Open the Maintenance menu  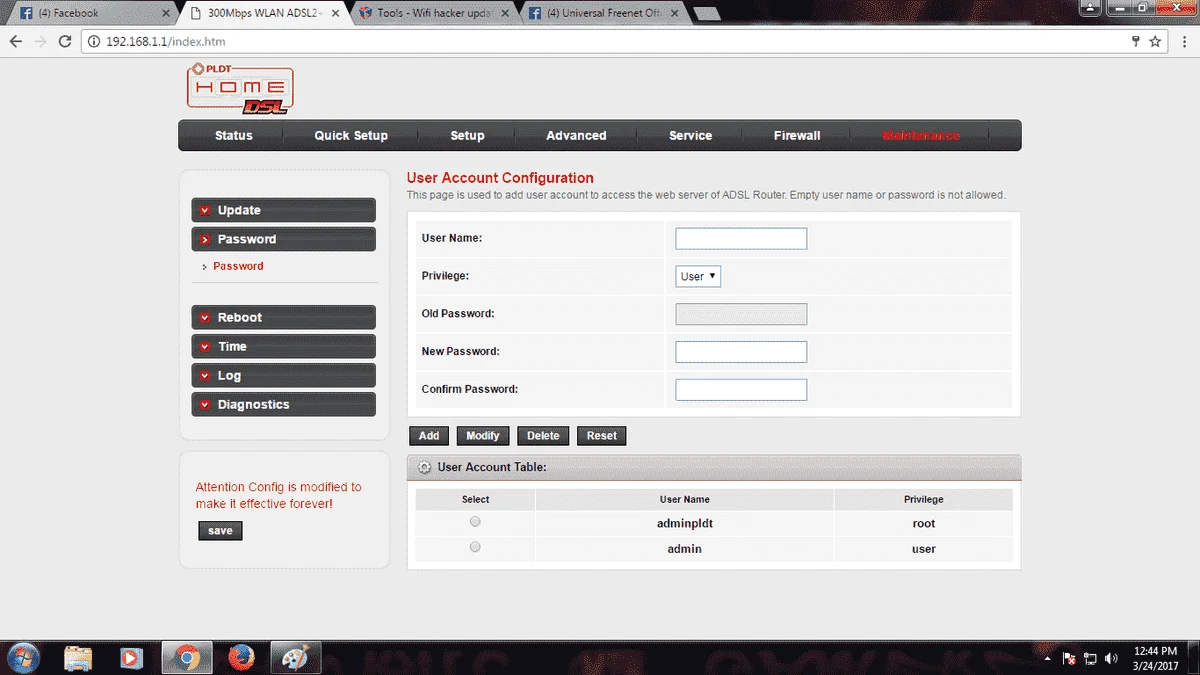click(921, 135)
